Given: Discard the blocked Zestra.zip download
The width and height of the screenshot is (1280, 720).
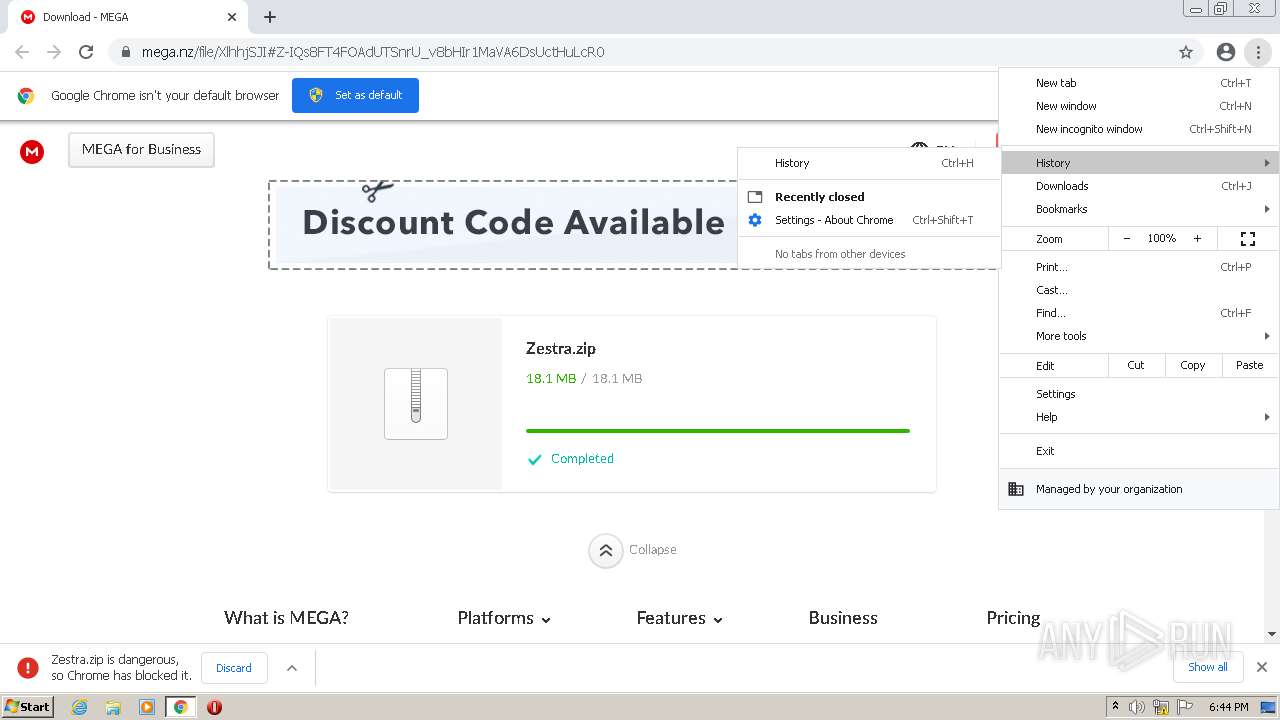Looking at the screenshot, I should click(234, 668).
